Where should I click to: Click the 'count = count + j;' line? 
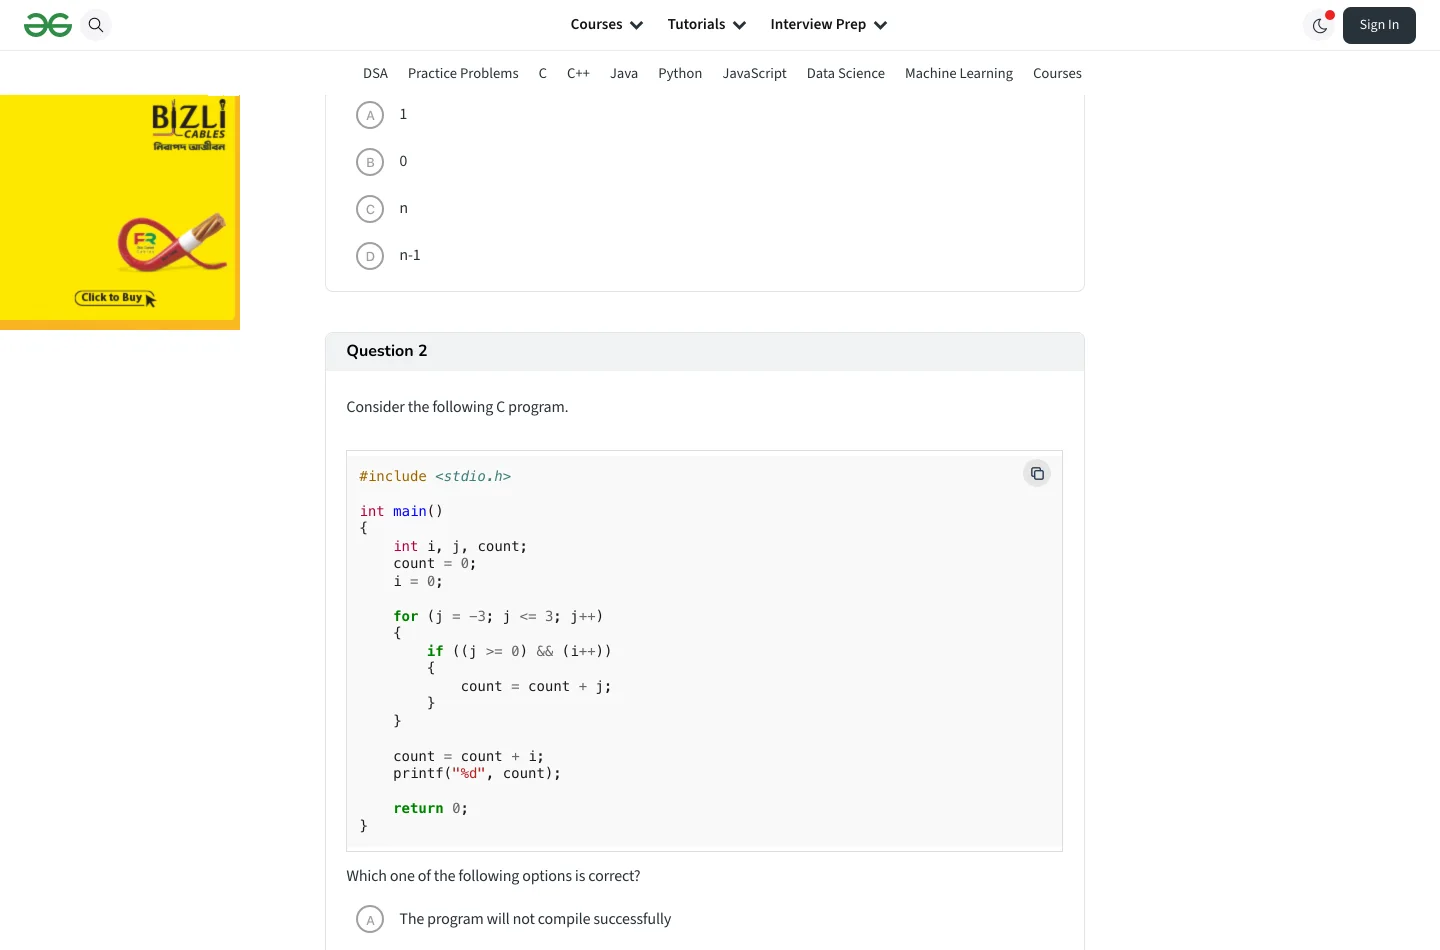click(536, 686)
